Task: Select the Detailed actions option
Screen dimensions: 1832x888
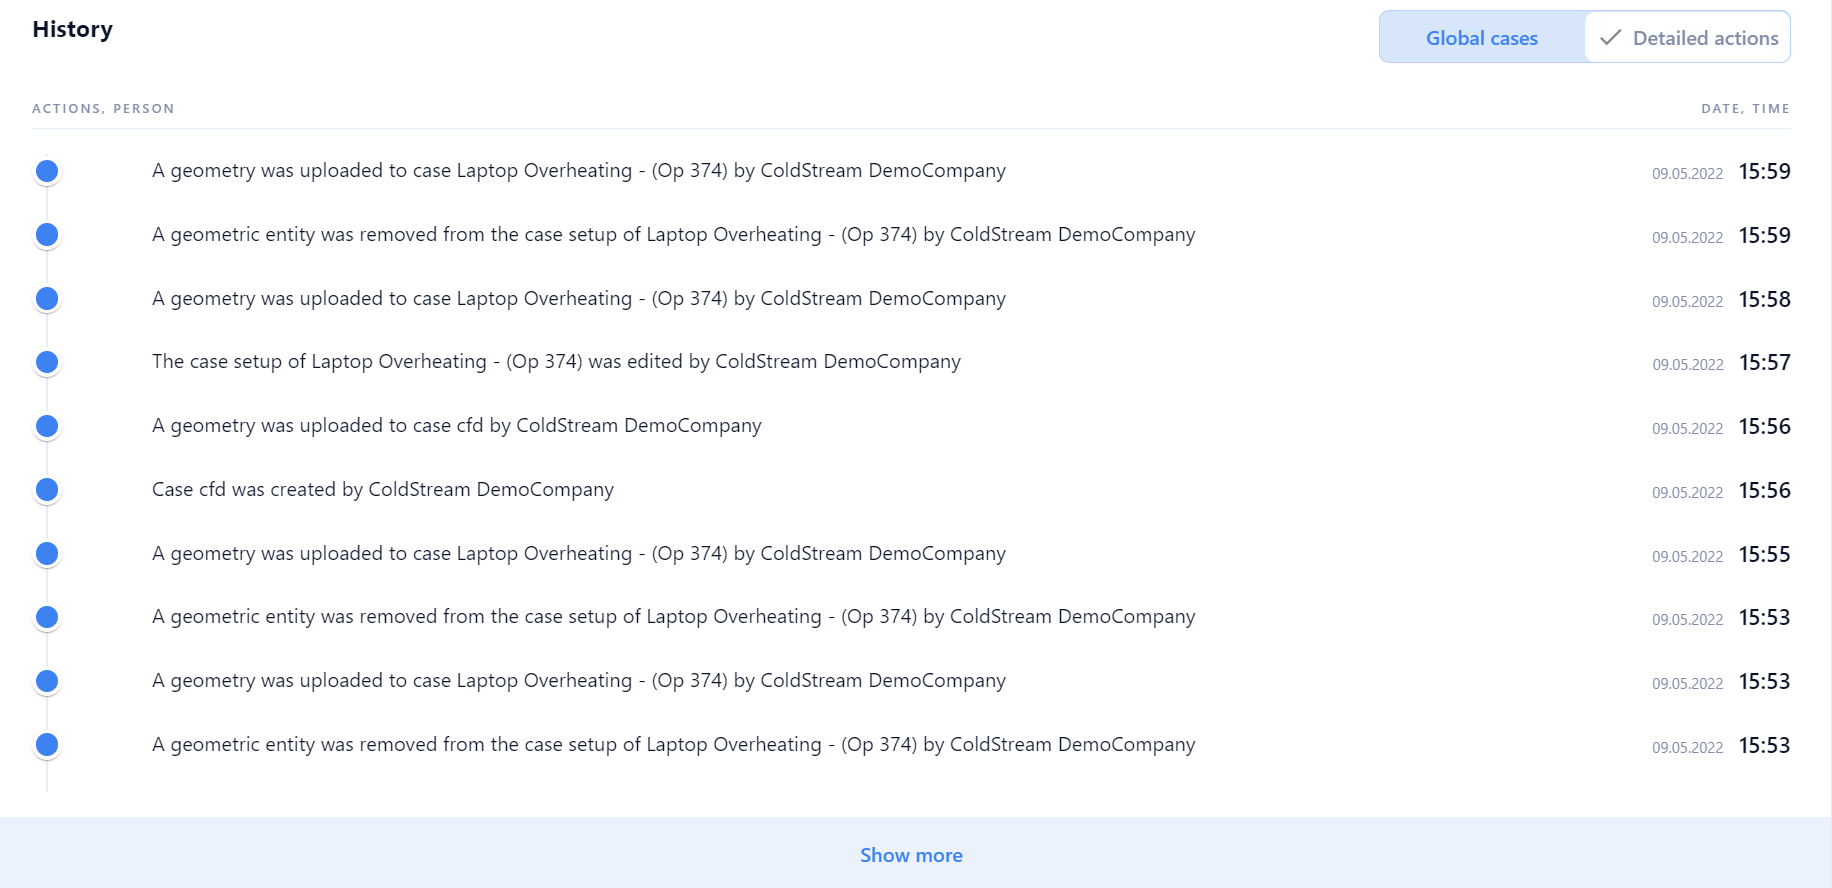Action: 1688,38
